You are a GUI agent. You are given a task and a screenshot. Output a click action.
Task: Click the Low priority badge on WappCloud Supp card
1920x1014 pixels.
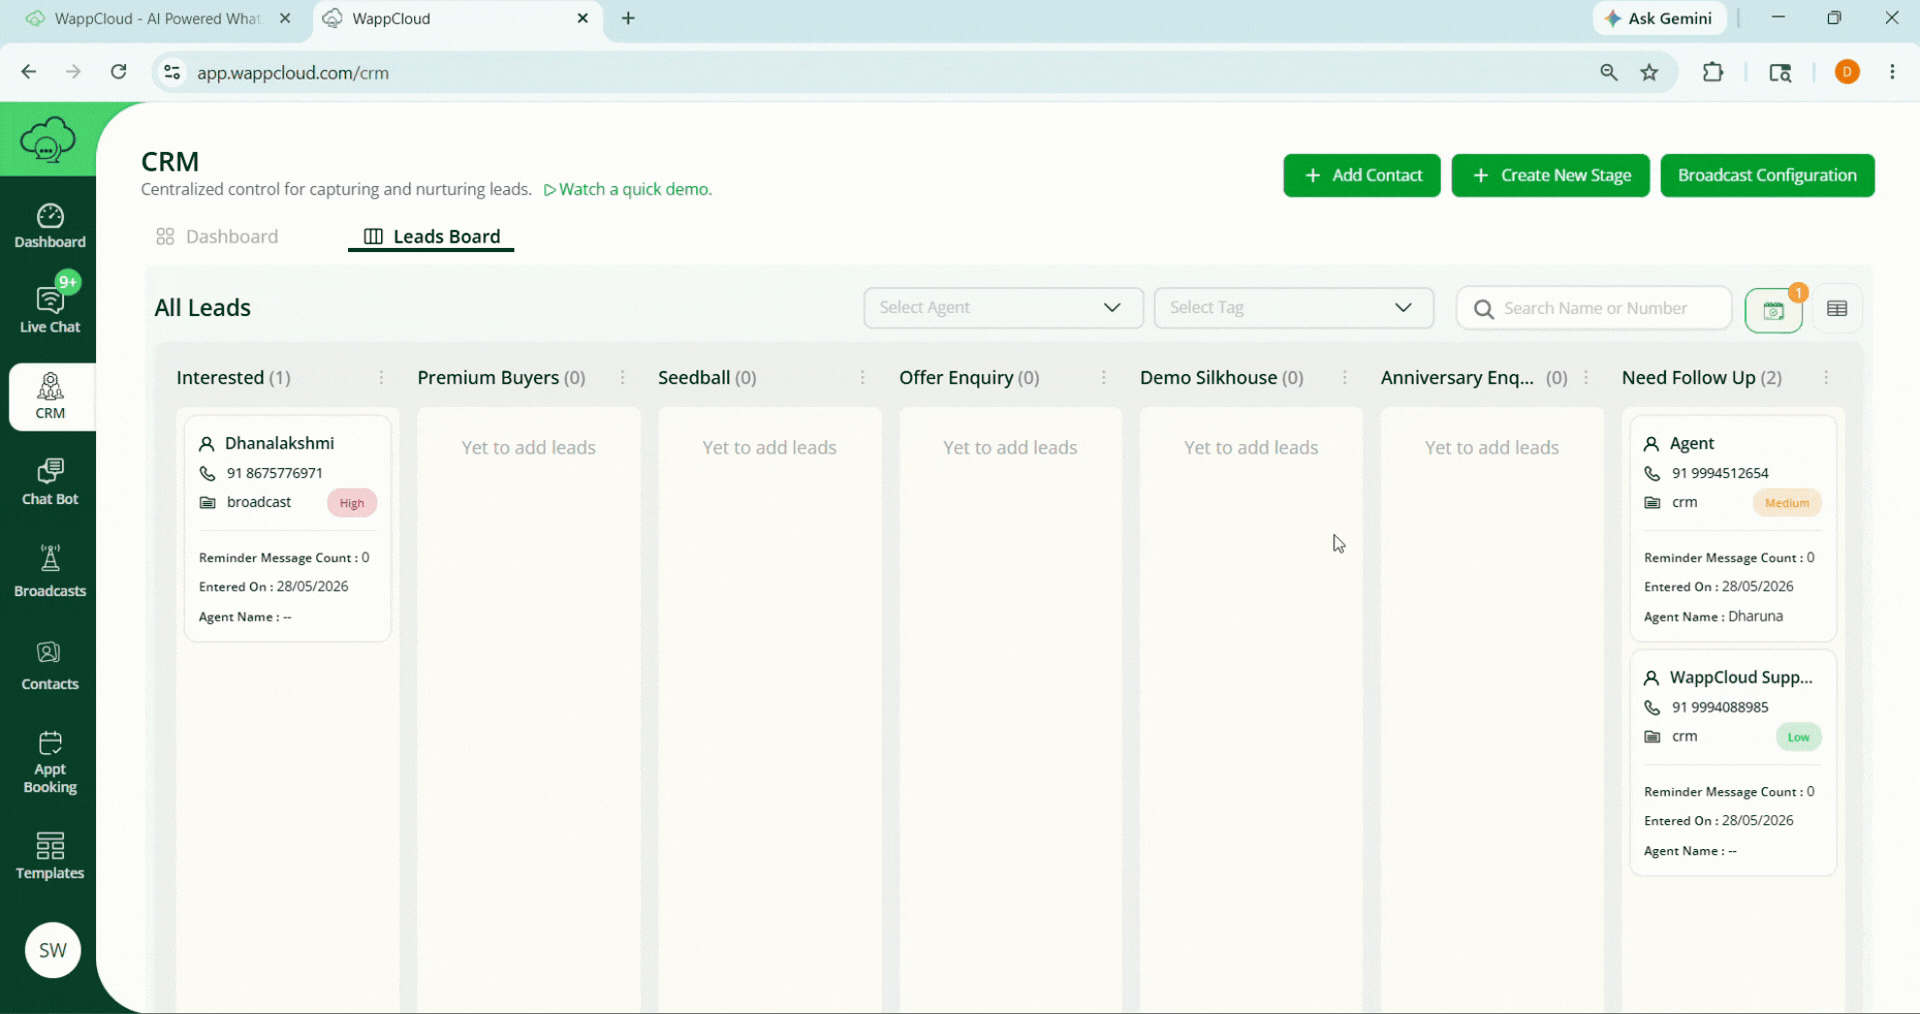point(1798,737)
